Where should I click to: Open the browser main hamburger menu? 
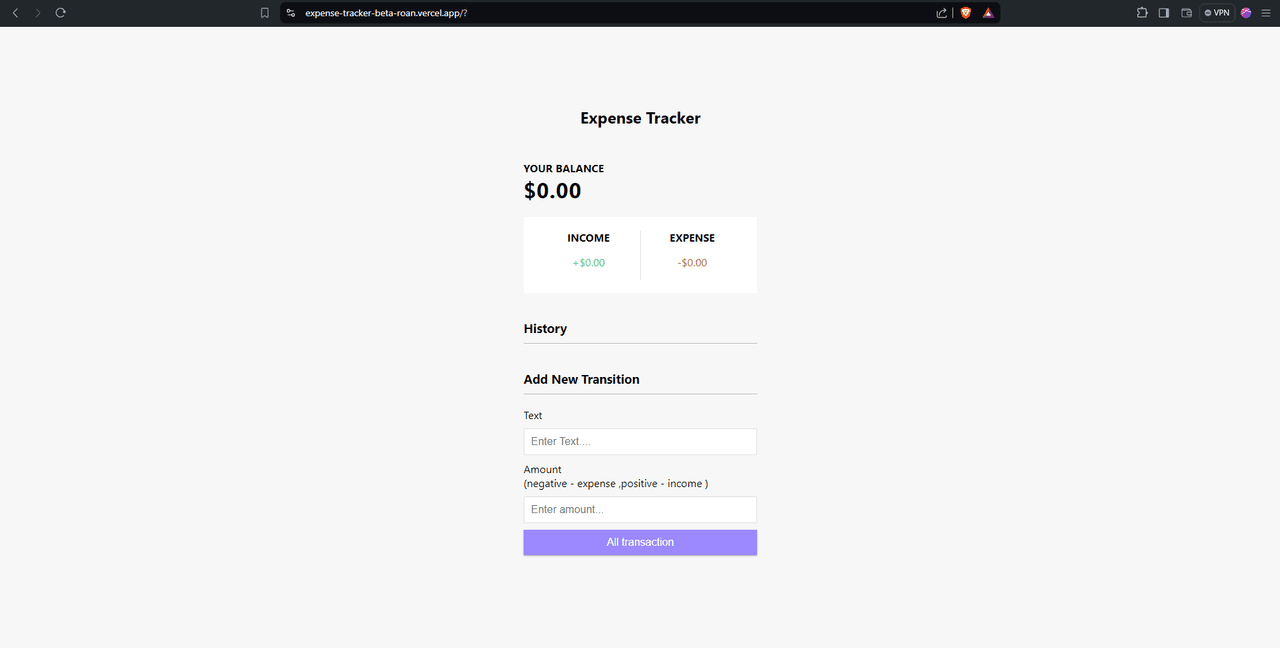(x=1267, y=13)
